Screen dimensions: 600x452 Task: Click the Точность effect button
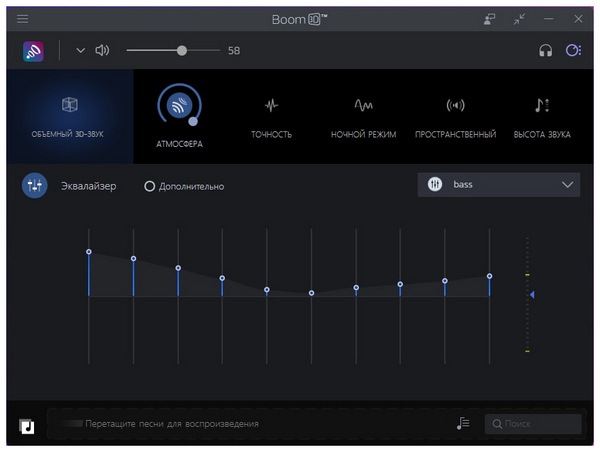click(x=271, y=115)
